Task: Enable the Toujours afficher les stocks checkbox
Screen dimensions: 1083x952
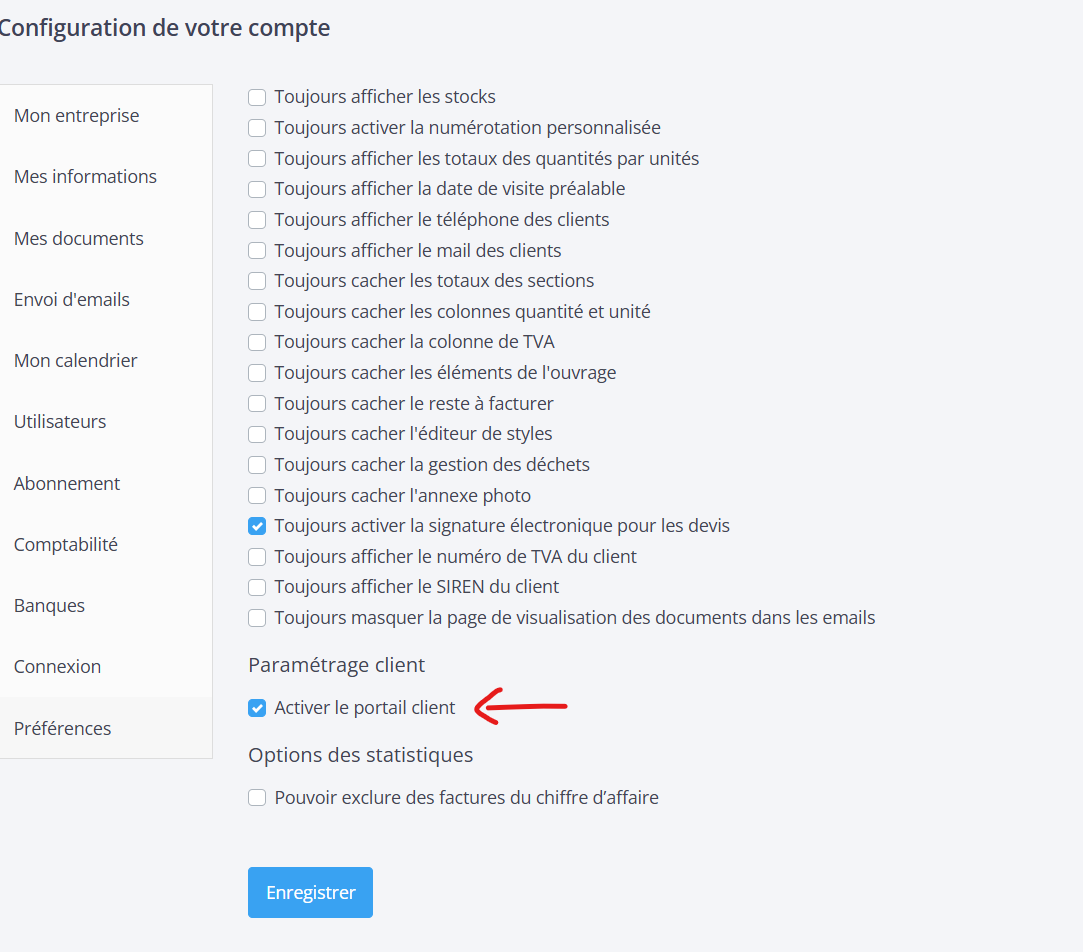Action: coord(257,97)
